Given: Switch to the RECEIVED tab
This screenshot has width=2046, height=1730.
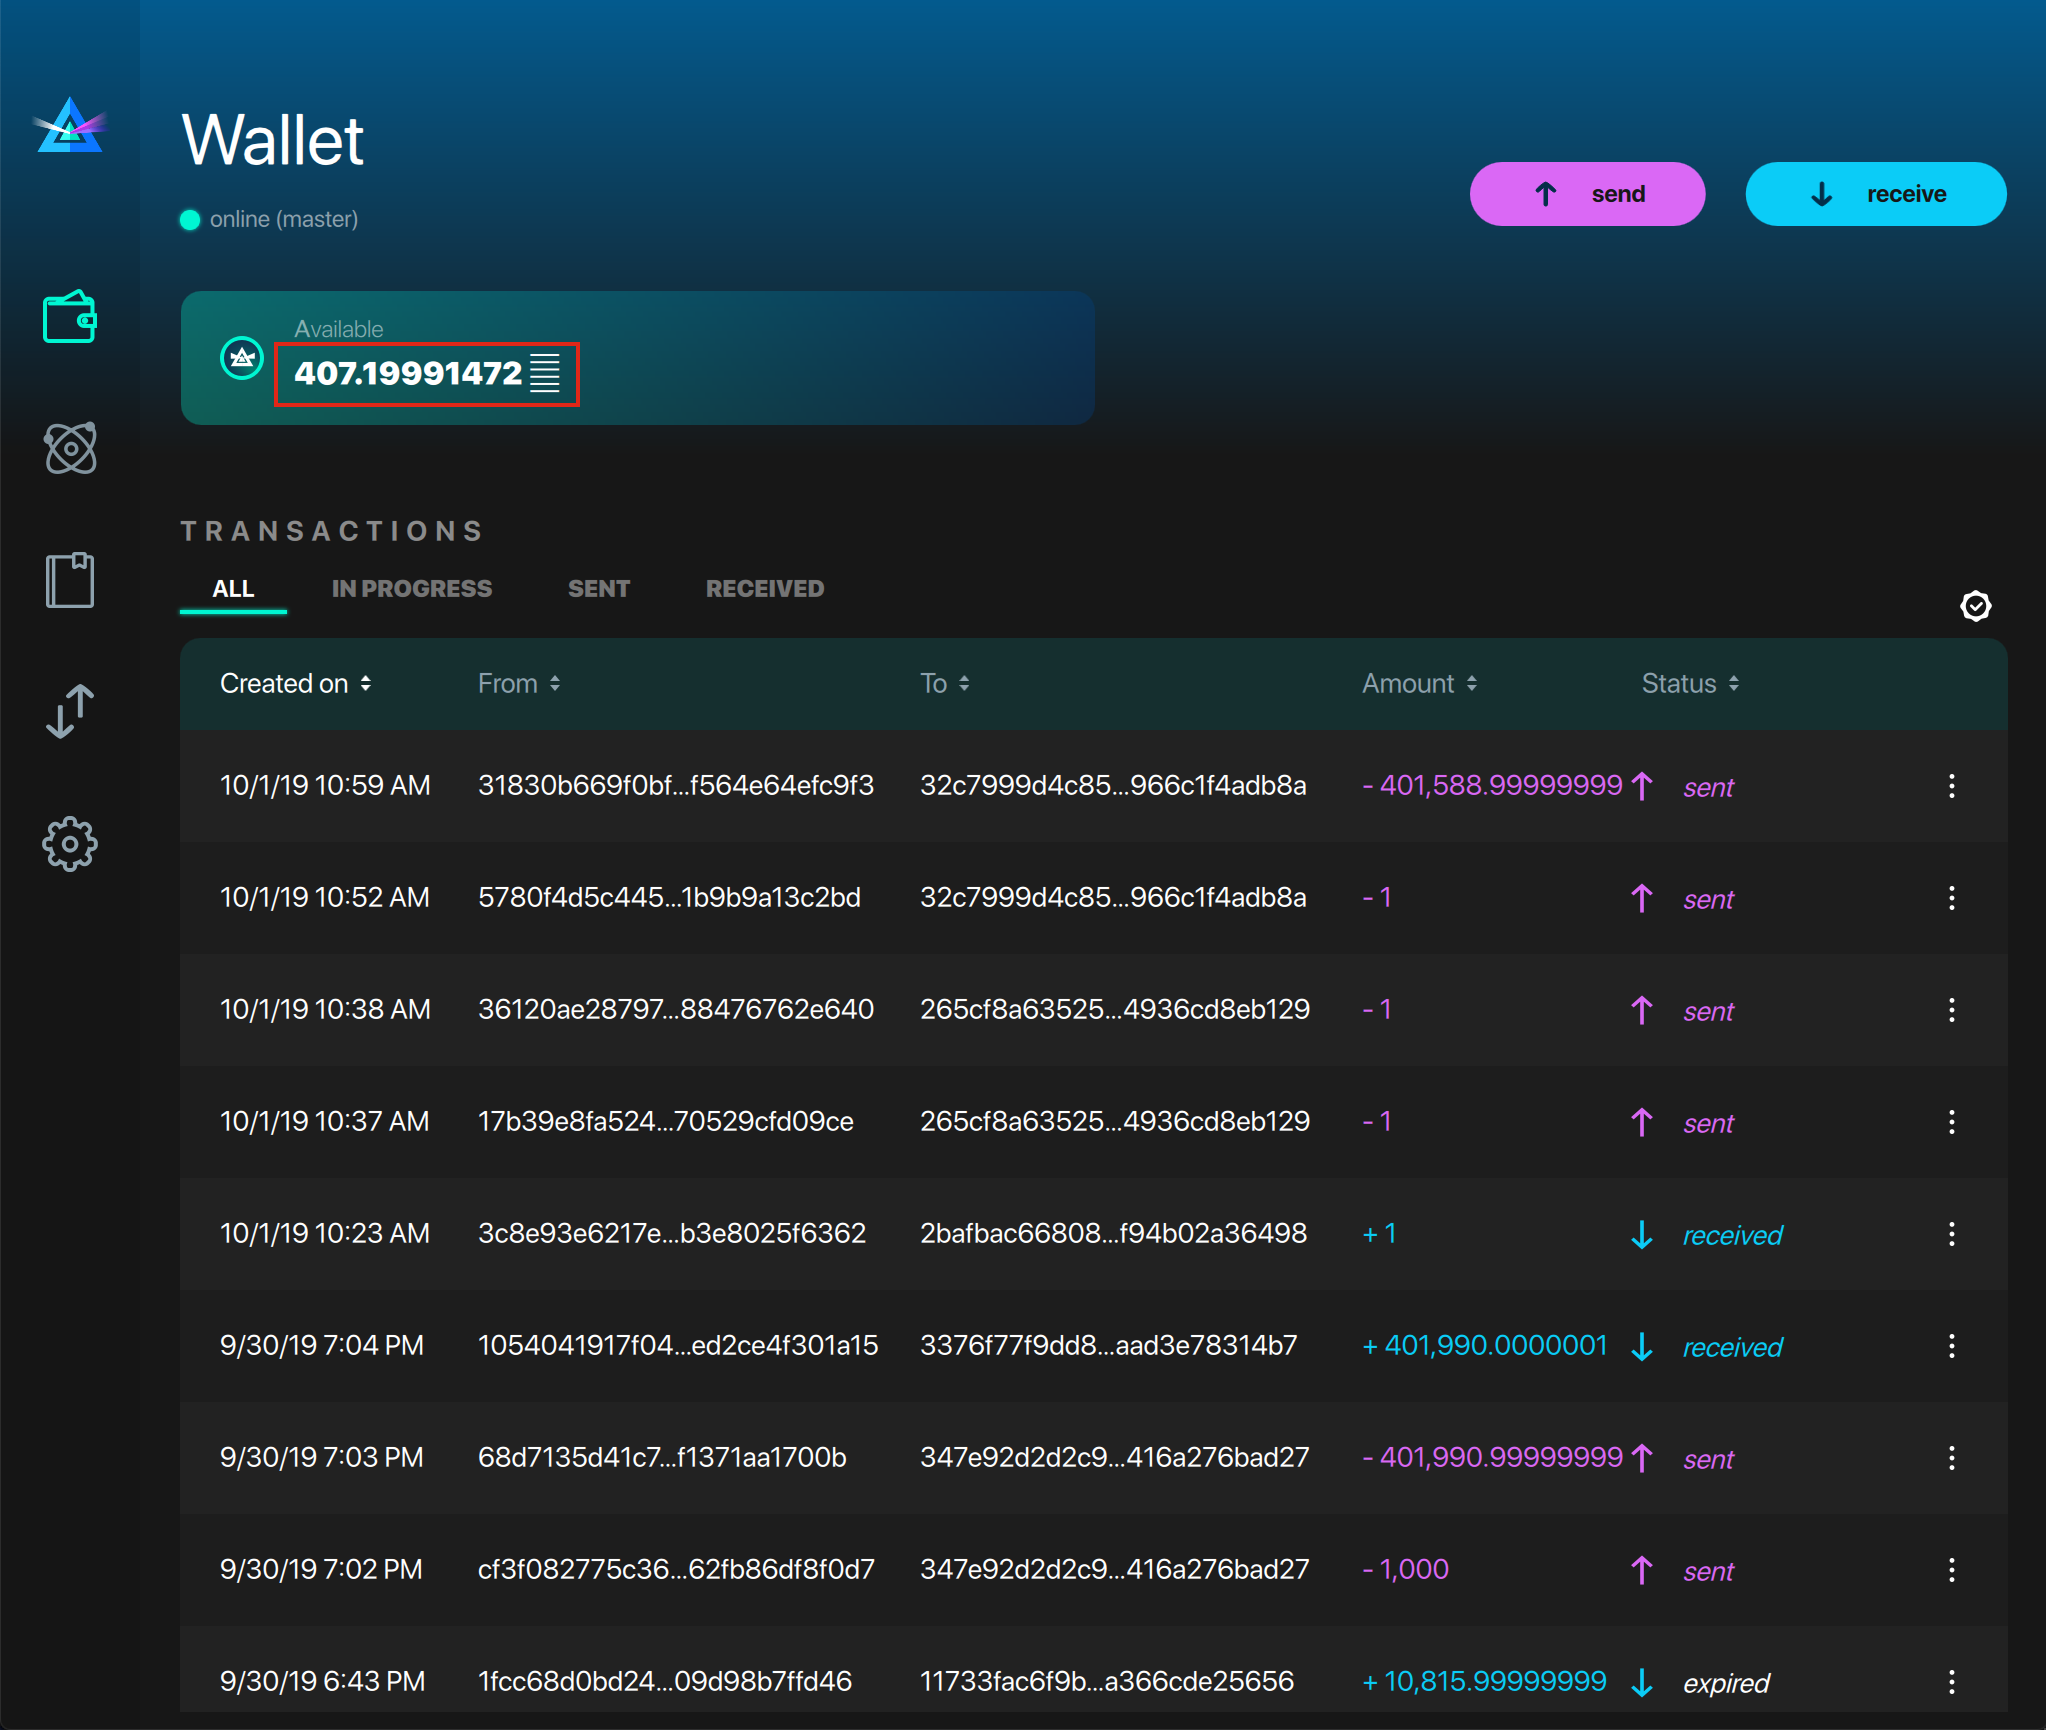Looking at the screenshot, I should [x=764, y=588].
